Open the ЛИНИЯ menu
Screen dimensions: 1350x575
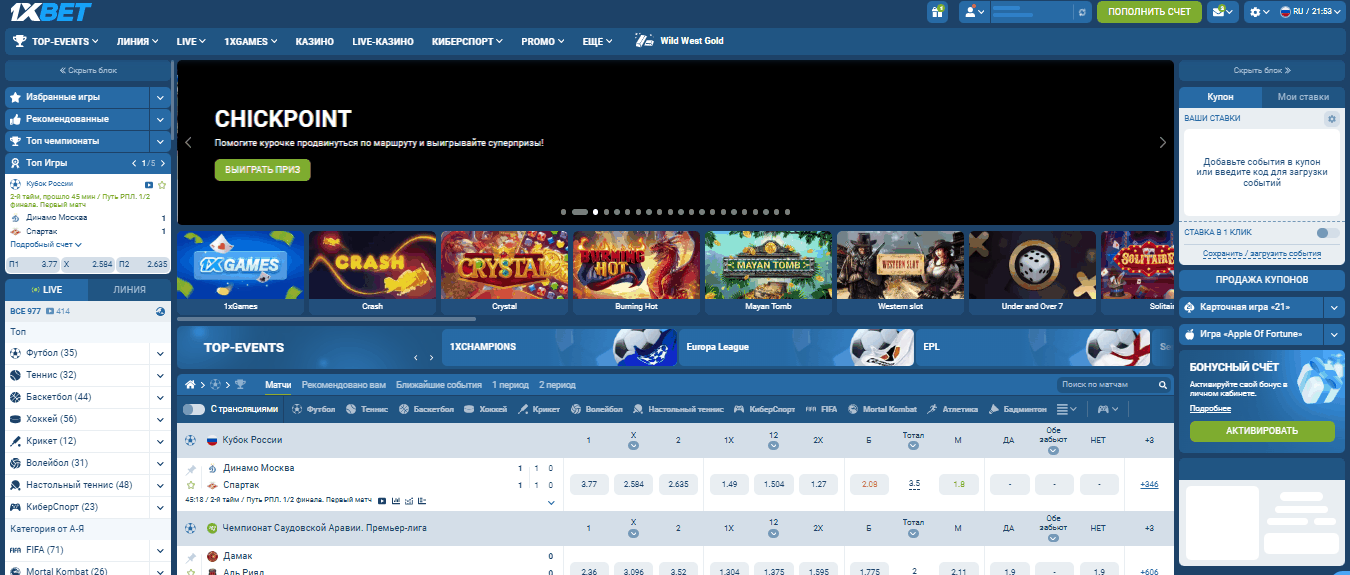137,41
